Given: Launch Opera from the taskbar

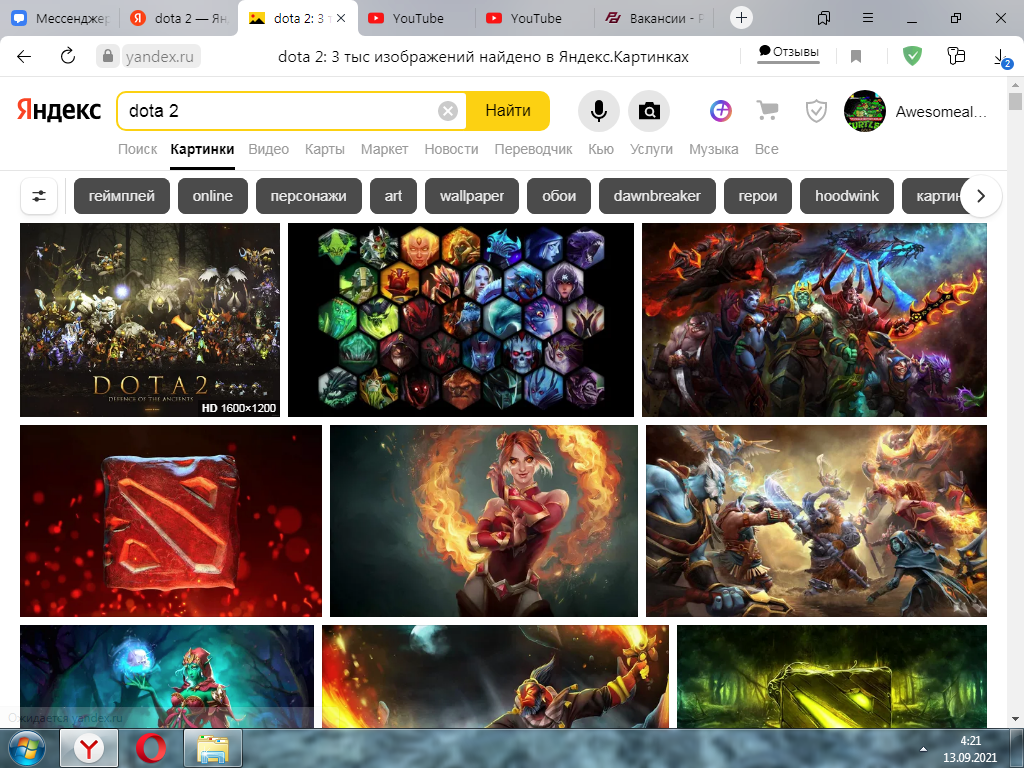Looking at the screenshot, I should 151,748.
